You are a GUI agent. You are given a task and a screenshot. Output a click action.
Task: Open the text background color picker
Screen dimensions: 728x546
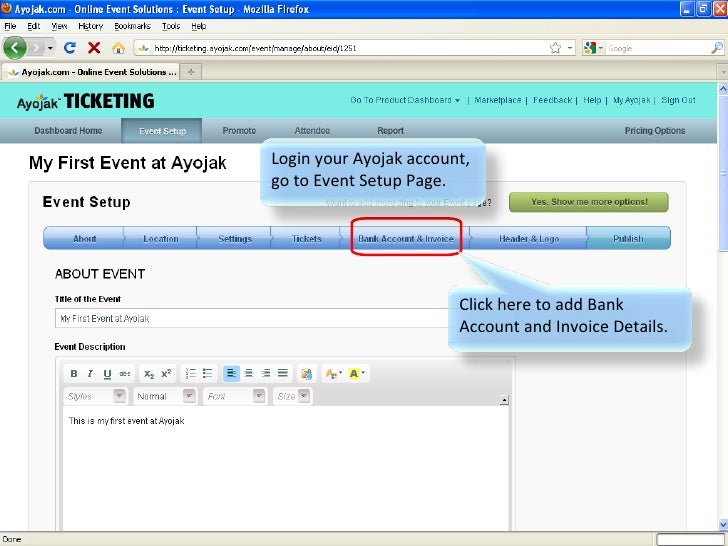(x=356, y=374)
